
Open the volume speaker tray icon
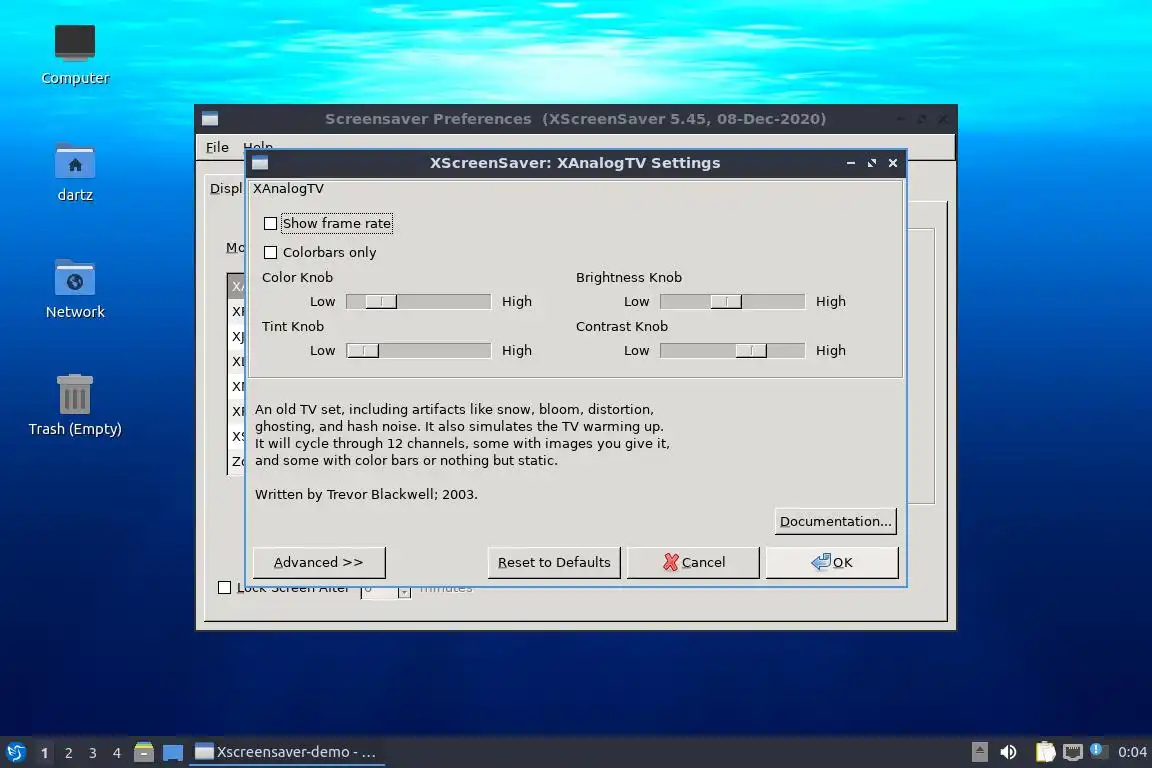[x=1009, y=752]
